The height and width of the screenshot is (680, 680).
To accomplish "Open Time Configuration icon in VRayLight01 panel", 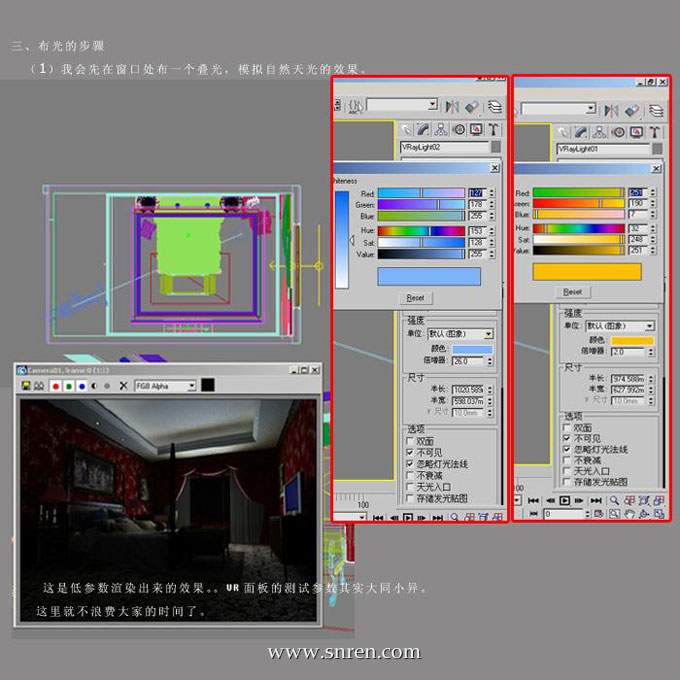I will pos(598,514).
